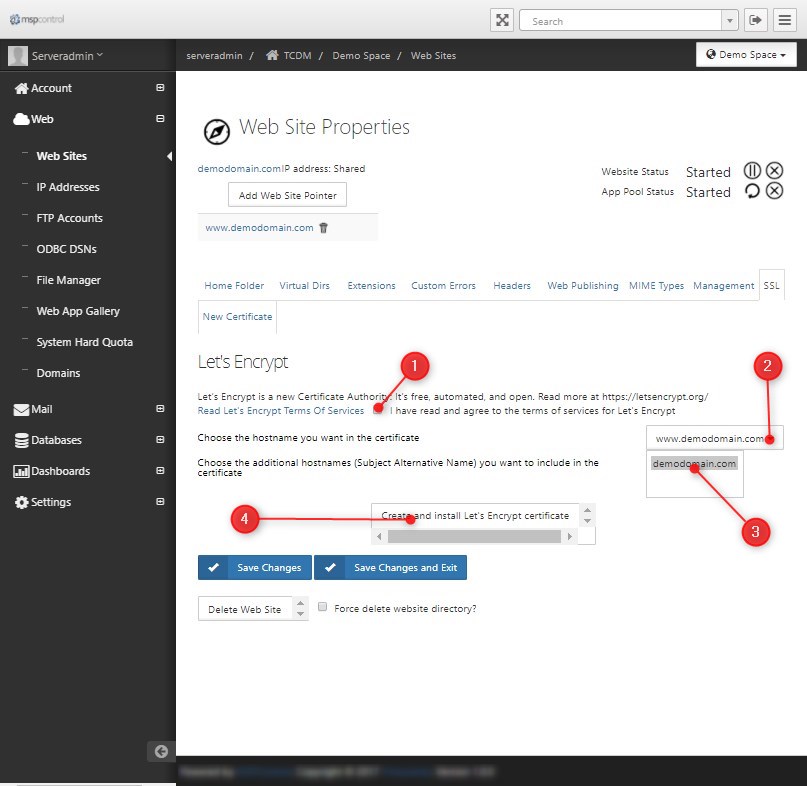Image resolution: width=807 pixels, height=786 pixels.
Task: Select the SSL tab
Action: [771, 286]
